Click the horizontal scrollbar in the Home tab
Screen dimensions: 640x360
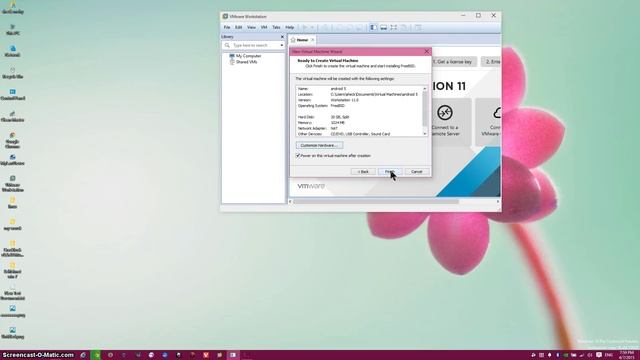point(376,201)
